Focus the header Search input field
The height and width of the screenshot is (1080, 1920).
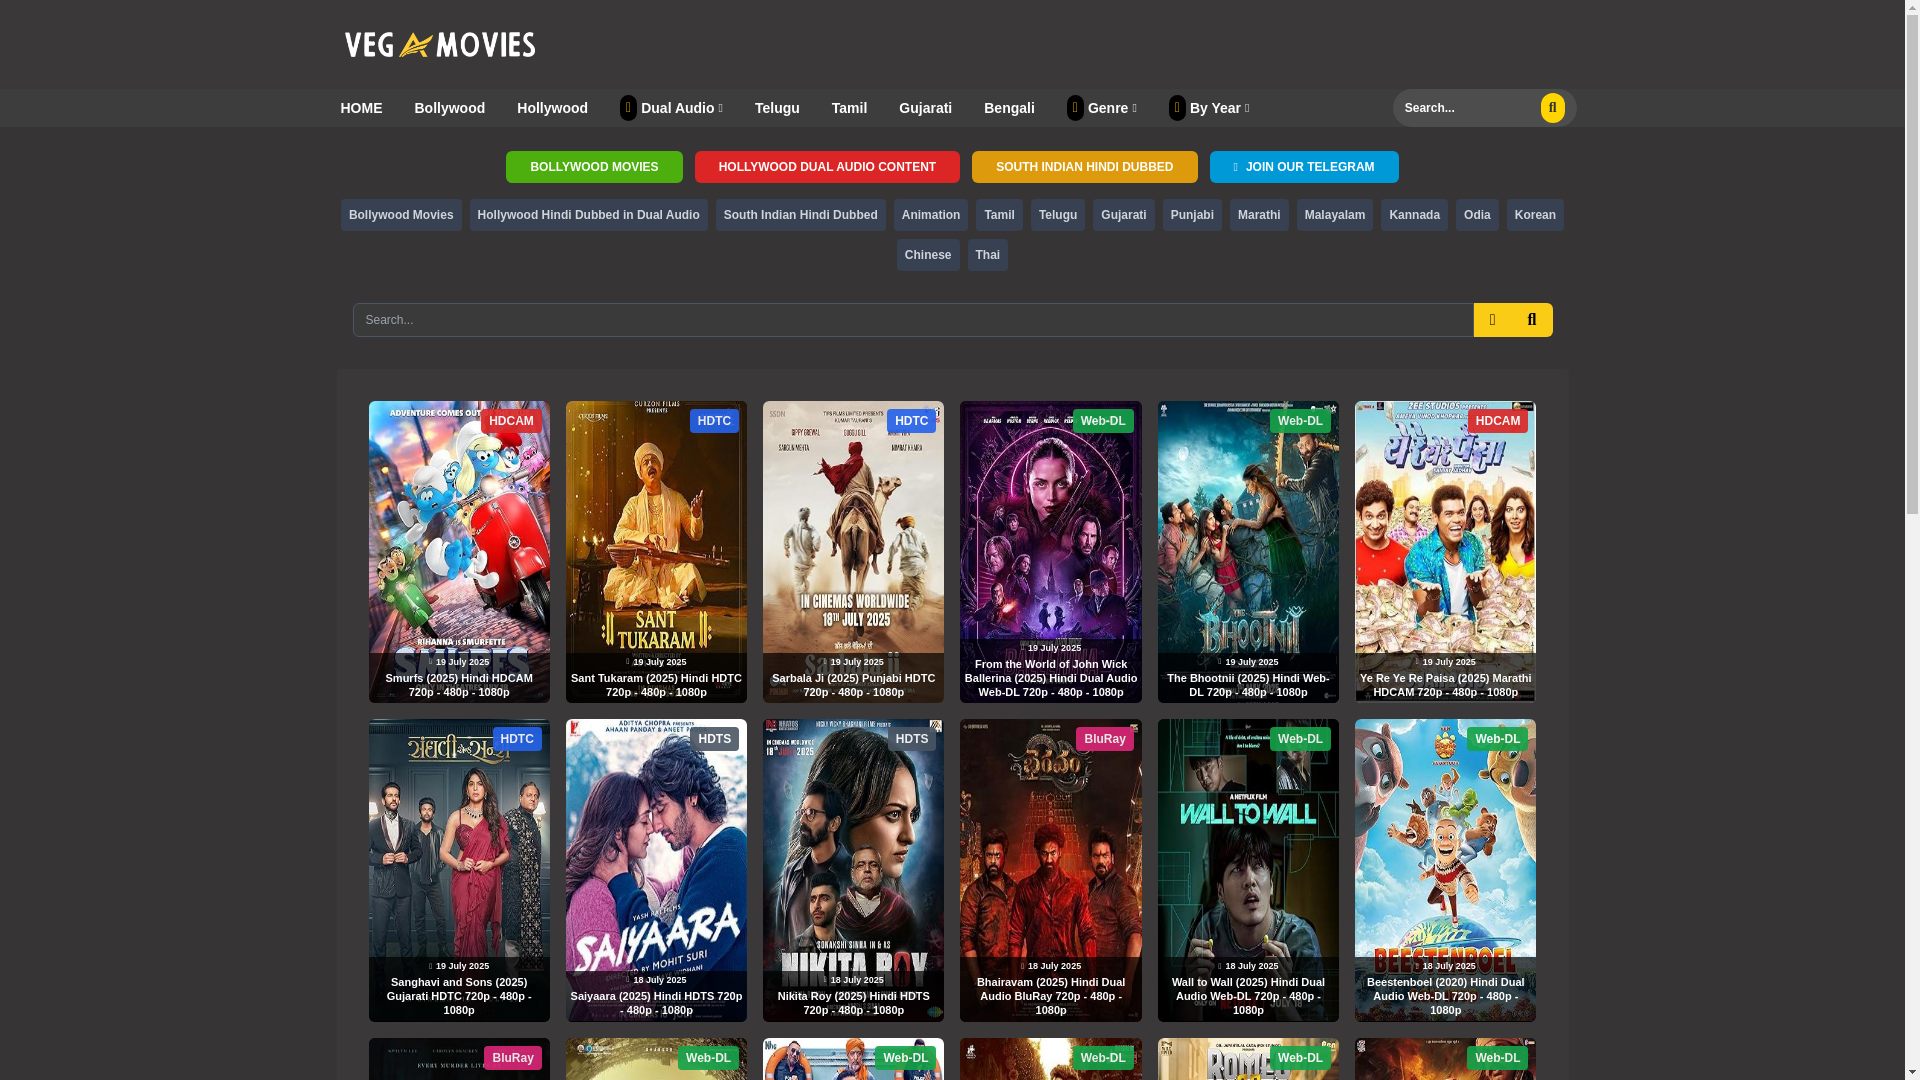tap(1466, 108)
